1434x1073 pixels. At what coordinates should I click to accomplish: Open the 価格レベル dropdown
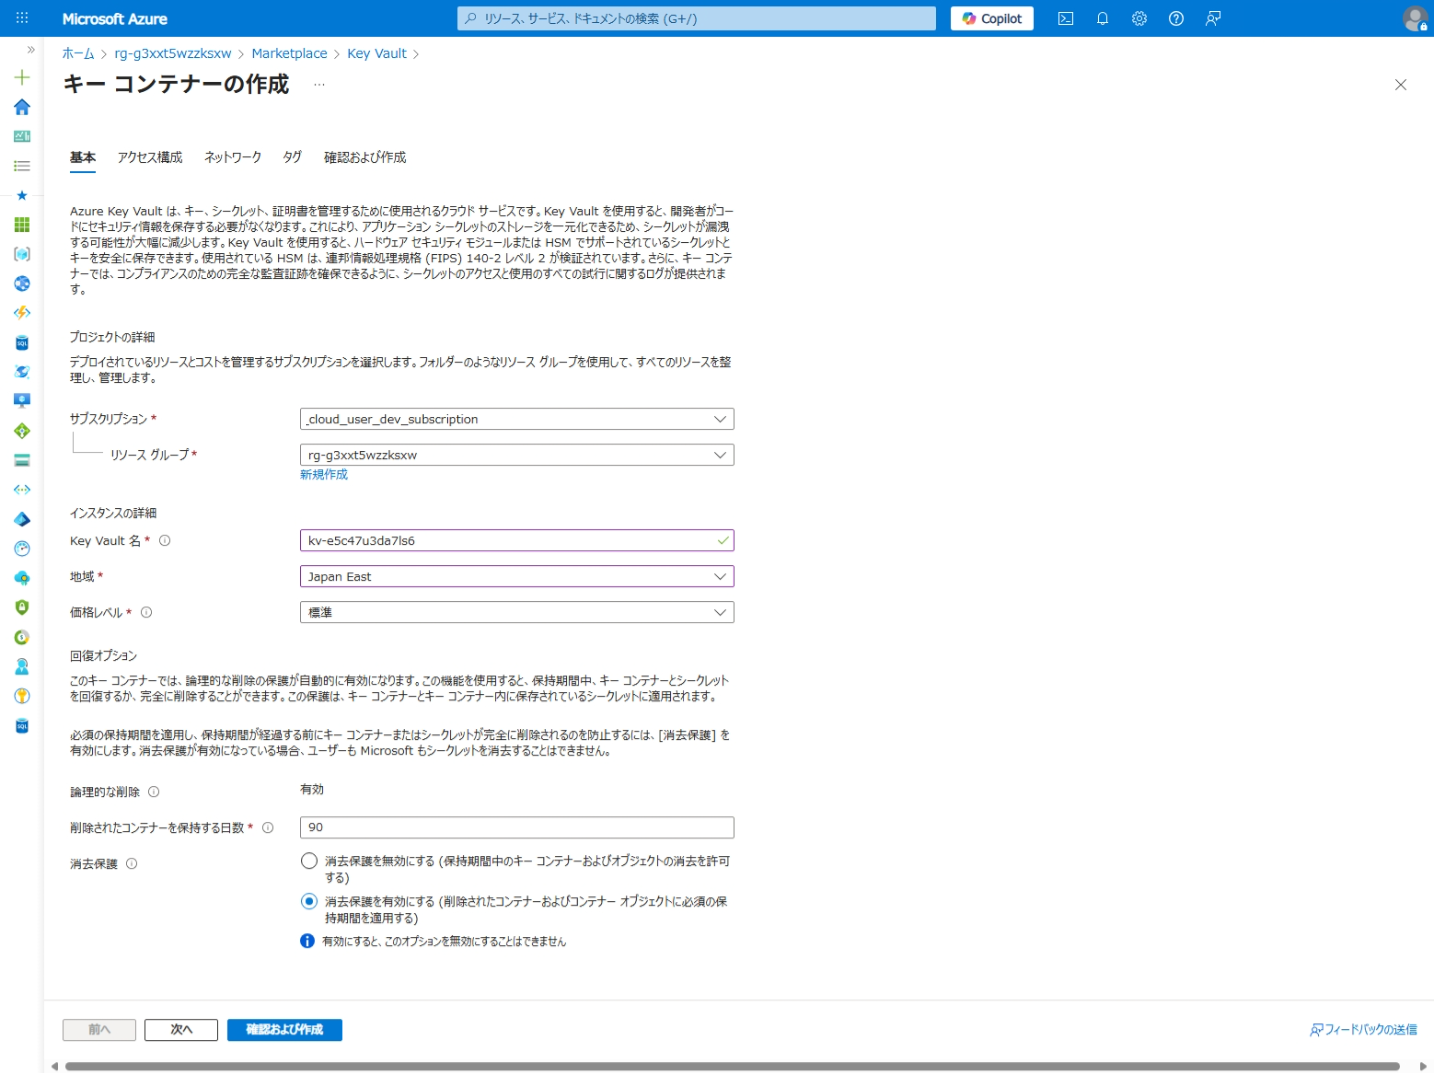pos(516,613)
